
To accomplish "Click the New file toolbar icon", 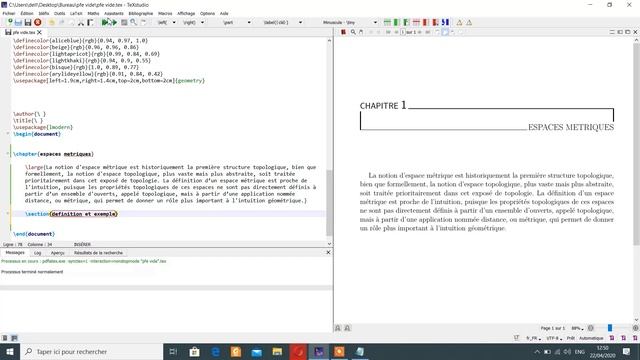I will coord(9,22).
